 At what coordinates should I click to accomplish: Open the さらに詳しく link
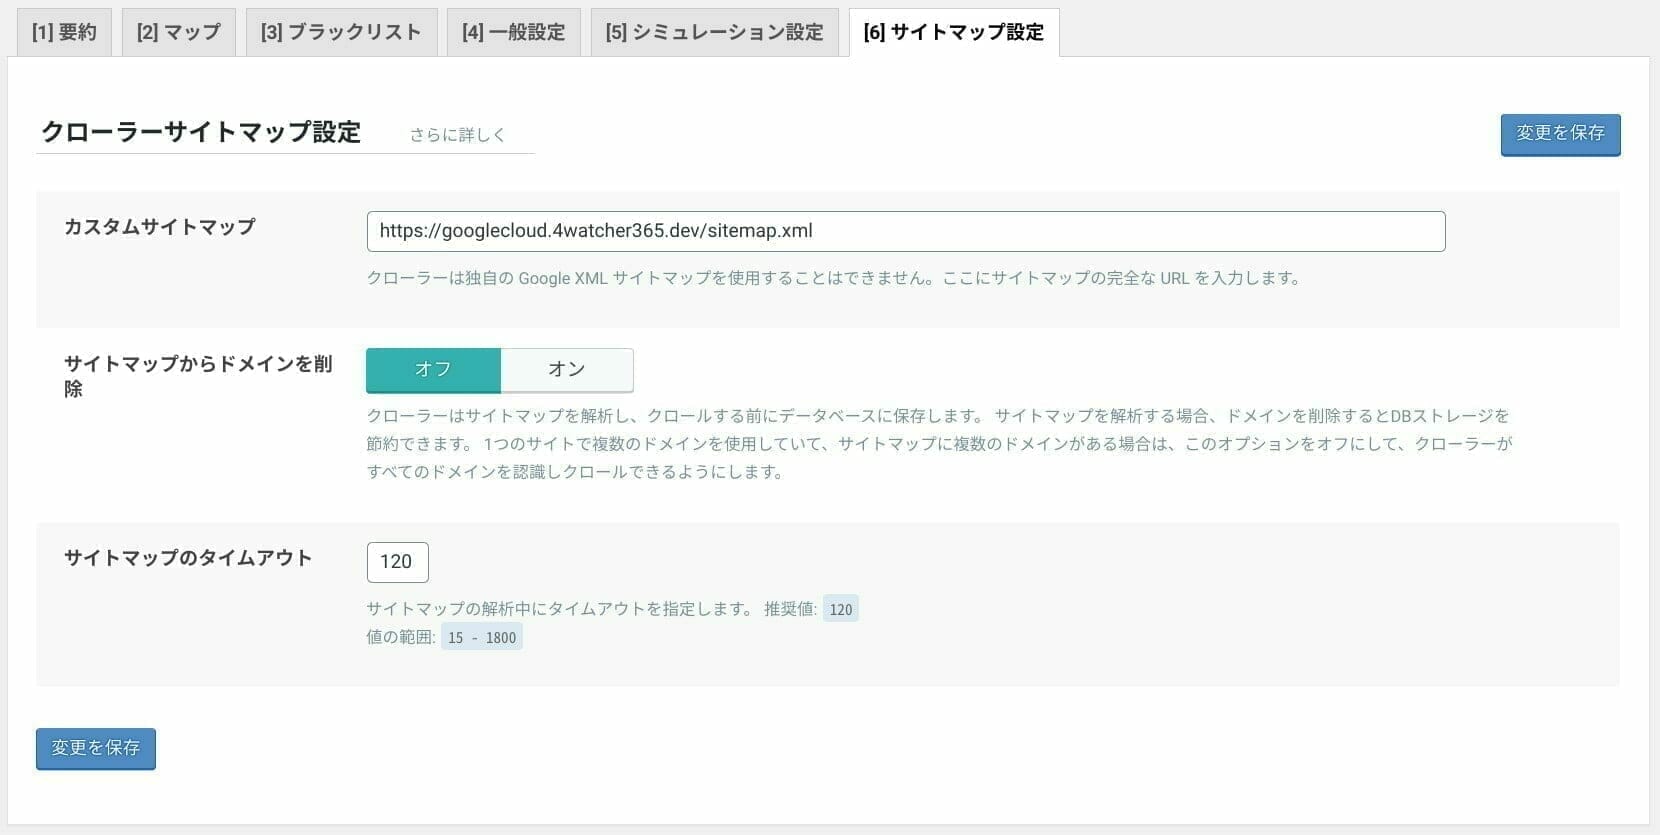point(457,135)
